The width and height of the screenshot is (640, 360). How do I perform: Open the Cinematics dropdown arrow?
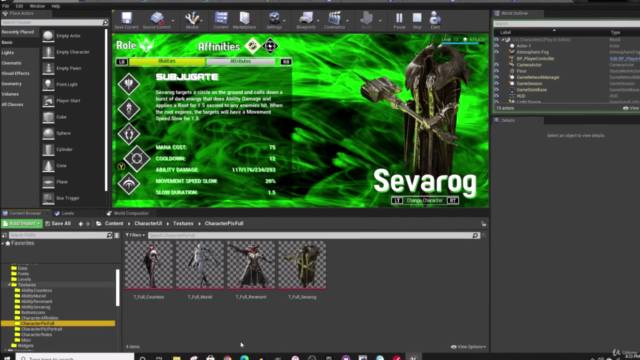coord(348,20)
